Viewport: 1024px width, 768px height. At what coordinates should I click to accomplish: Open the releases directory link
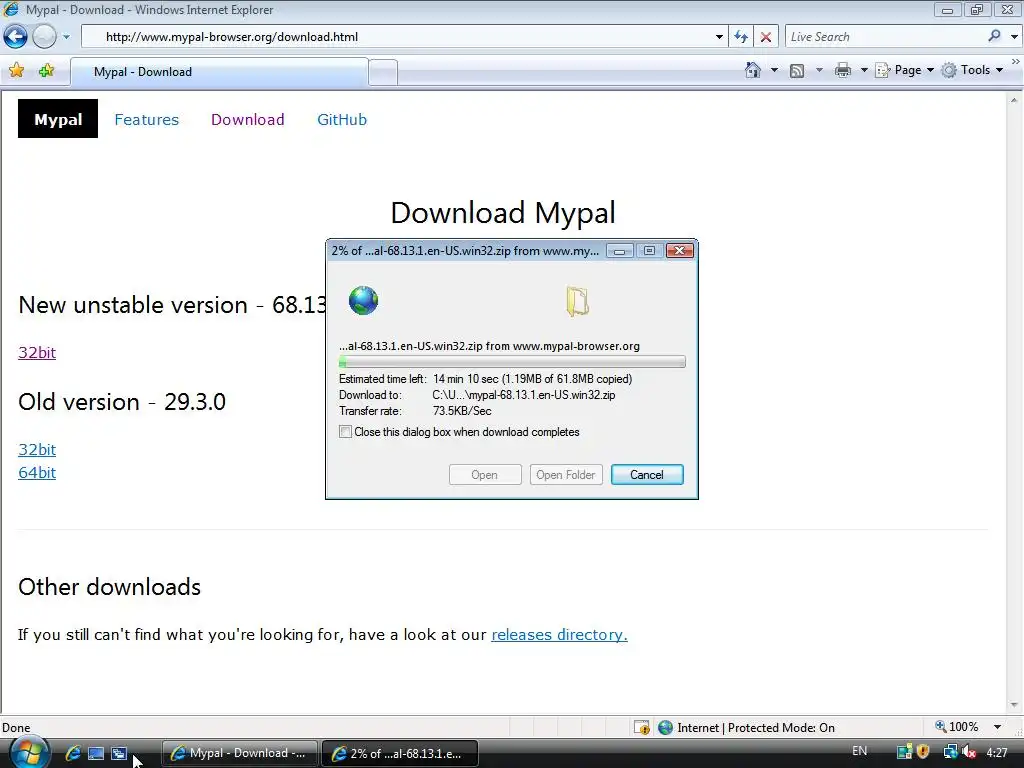click(x=559, y=635)
